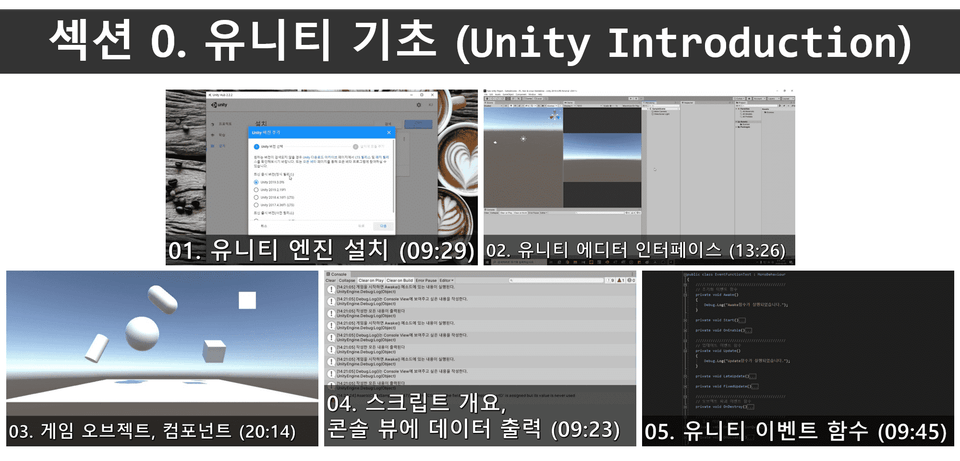This screenshot has width=960, height=461.
Task: Click the 다음 (Next) button in dialog
Action: 383,226
